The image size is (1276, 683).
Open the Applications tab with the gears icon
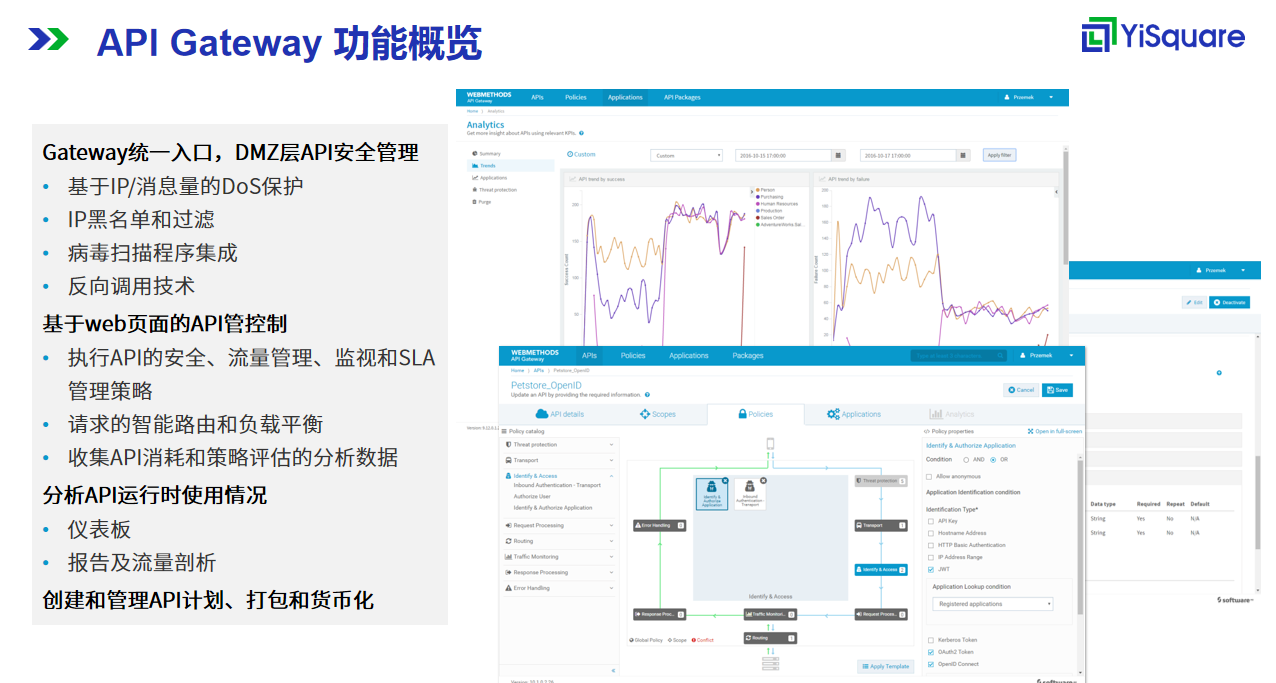[854, 414]
